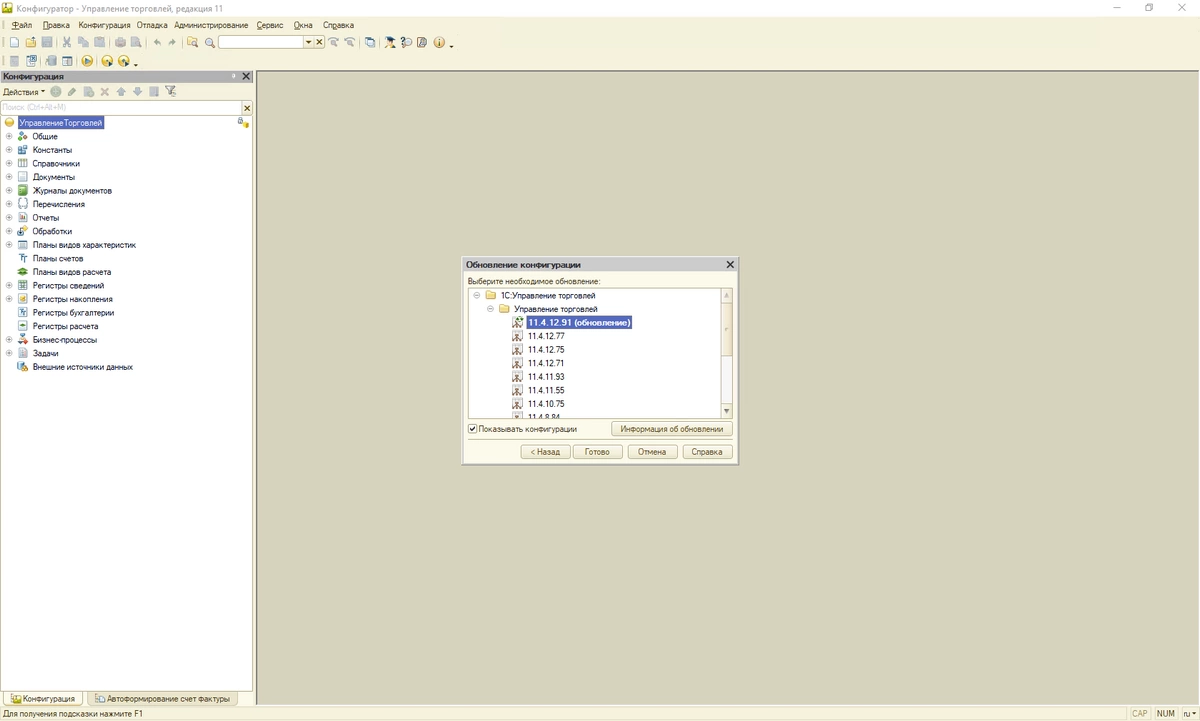1200x721 pixels.
Task: Click the Redo arrow icon
Action: 172,42
